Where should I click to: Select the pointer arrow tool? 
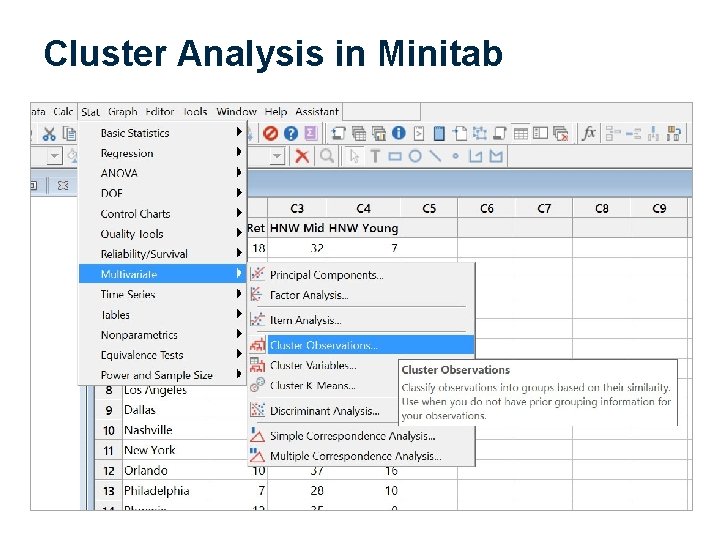pos(354,156)
